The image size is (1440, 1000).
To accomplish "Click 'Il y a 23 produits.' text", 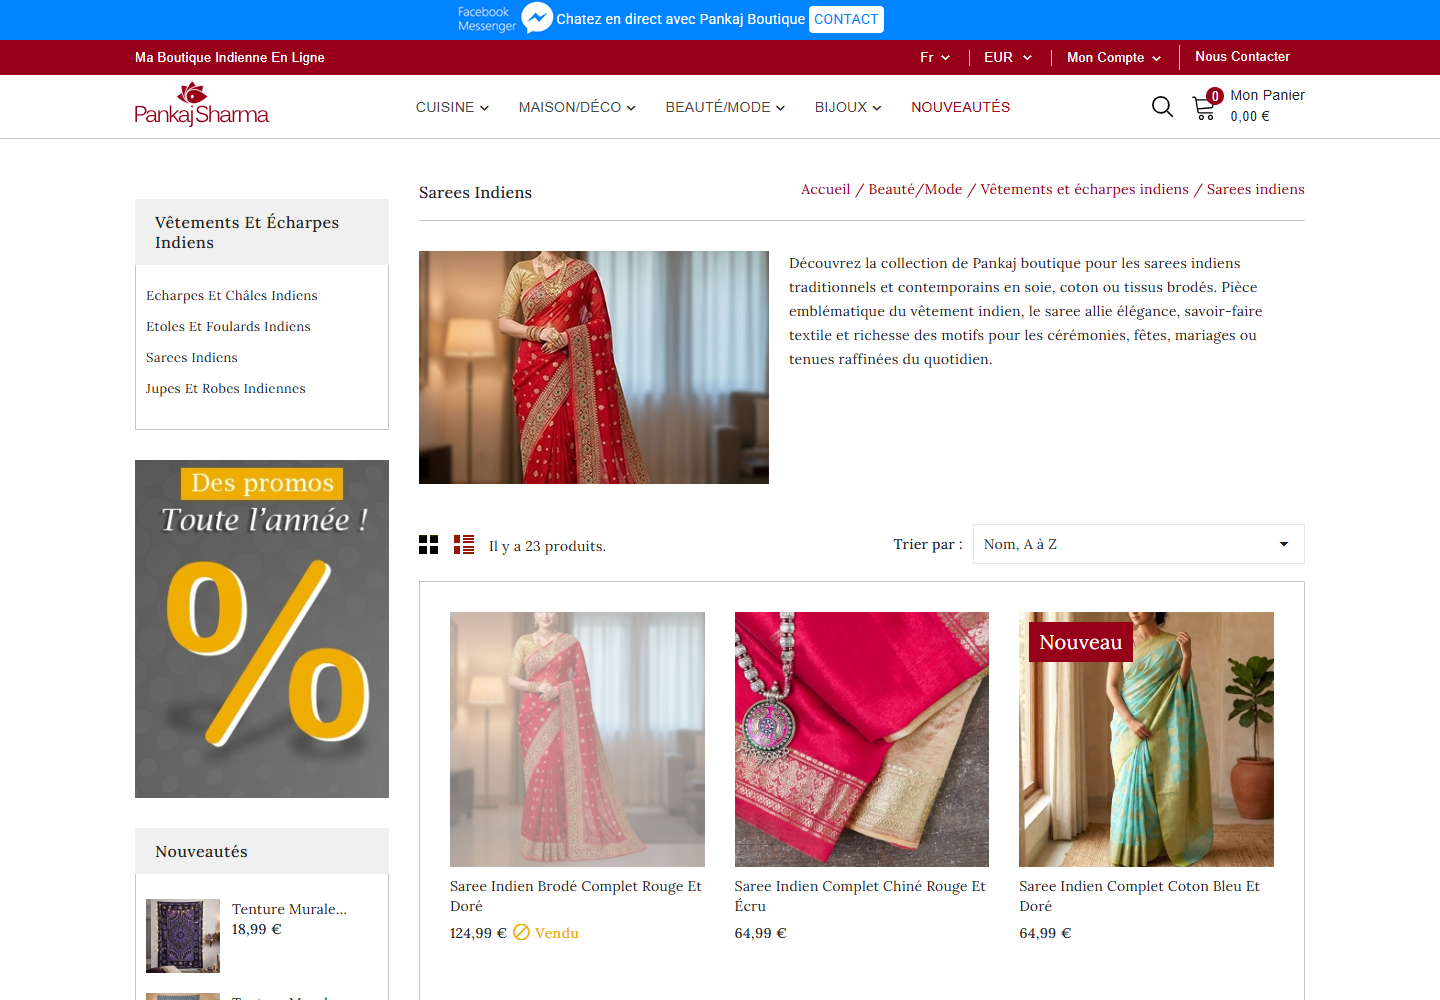I will pos(547,546).
